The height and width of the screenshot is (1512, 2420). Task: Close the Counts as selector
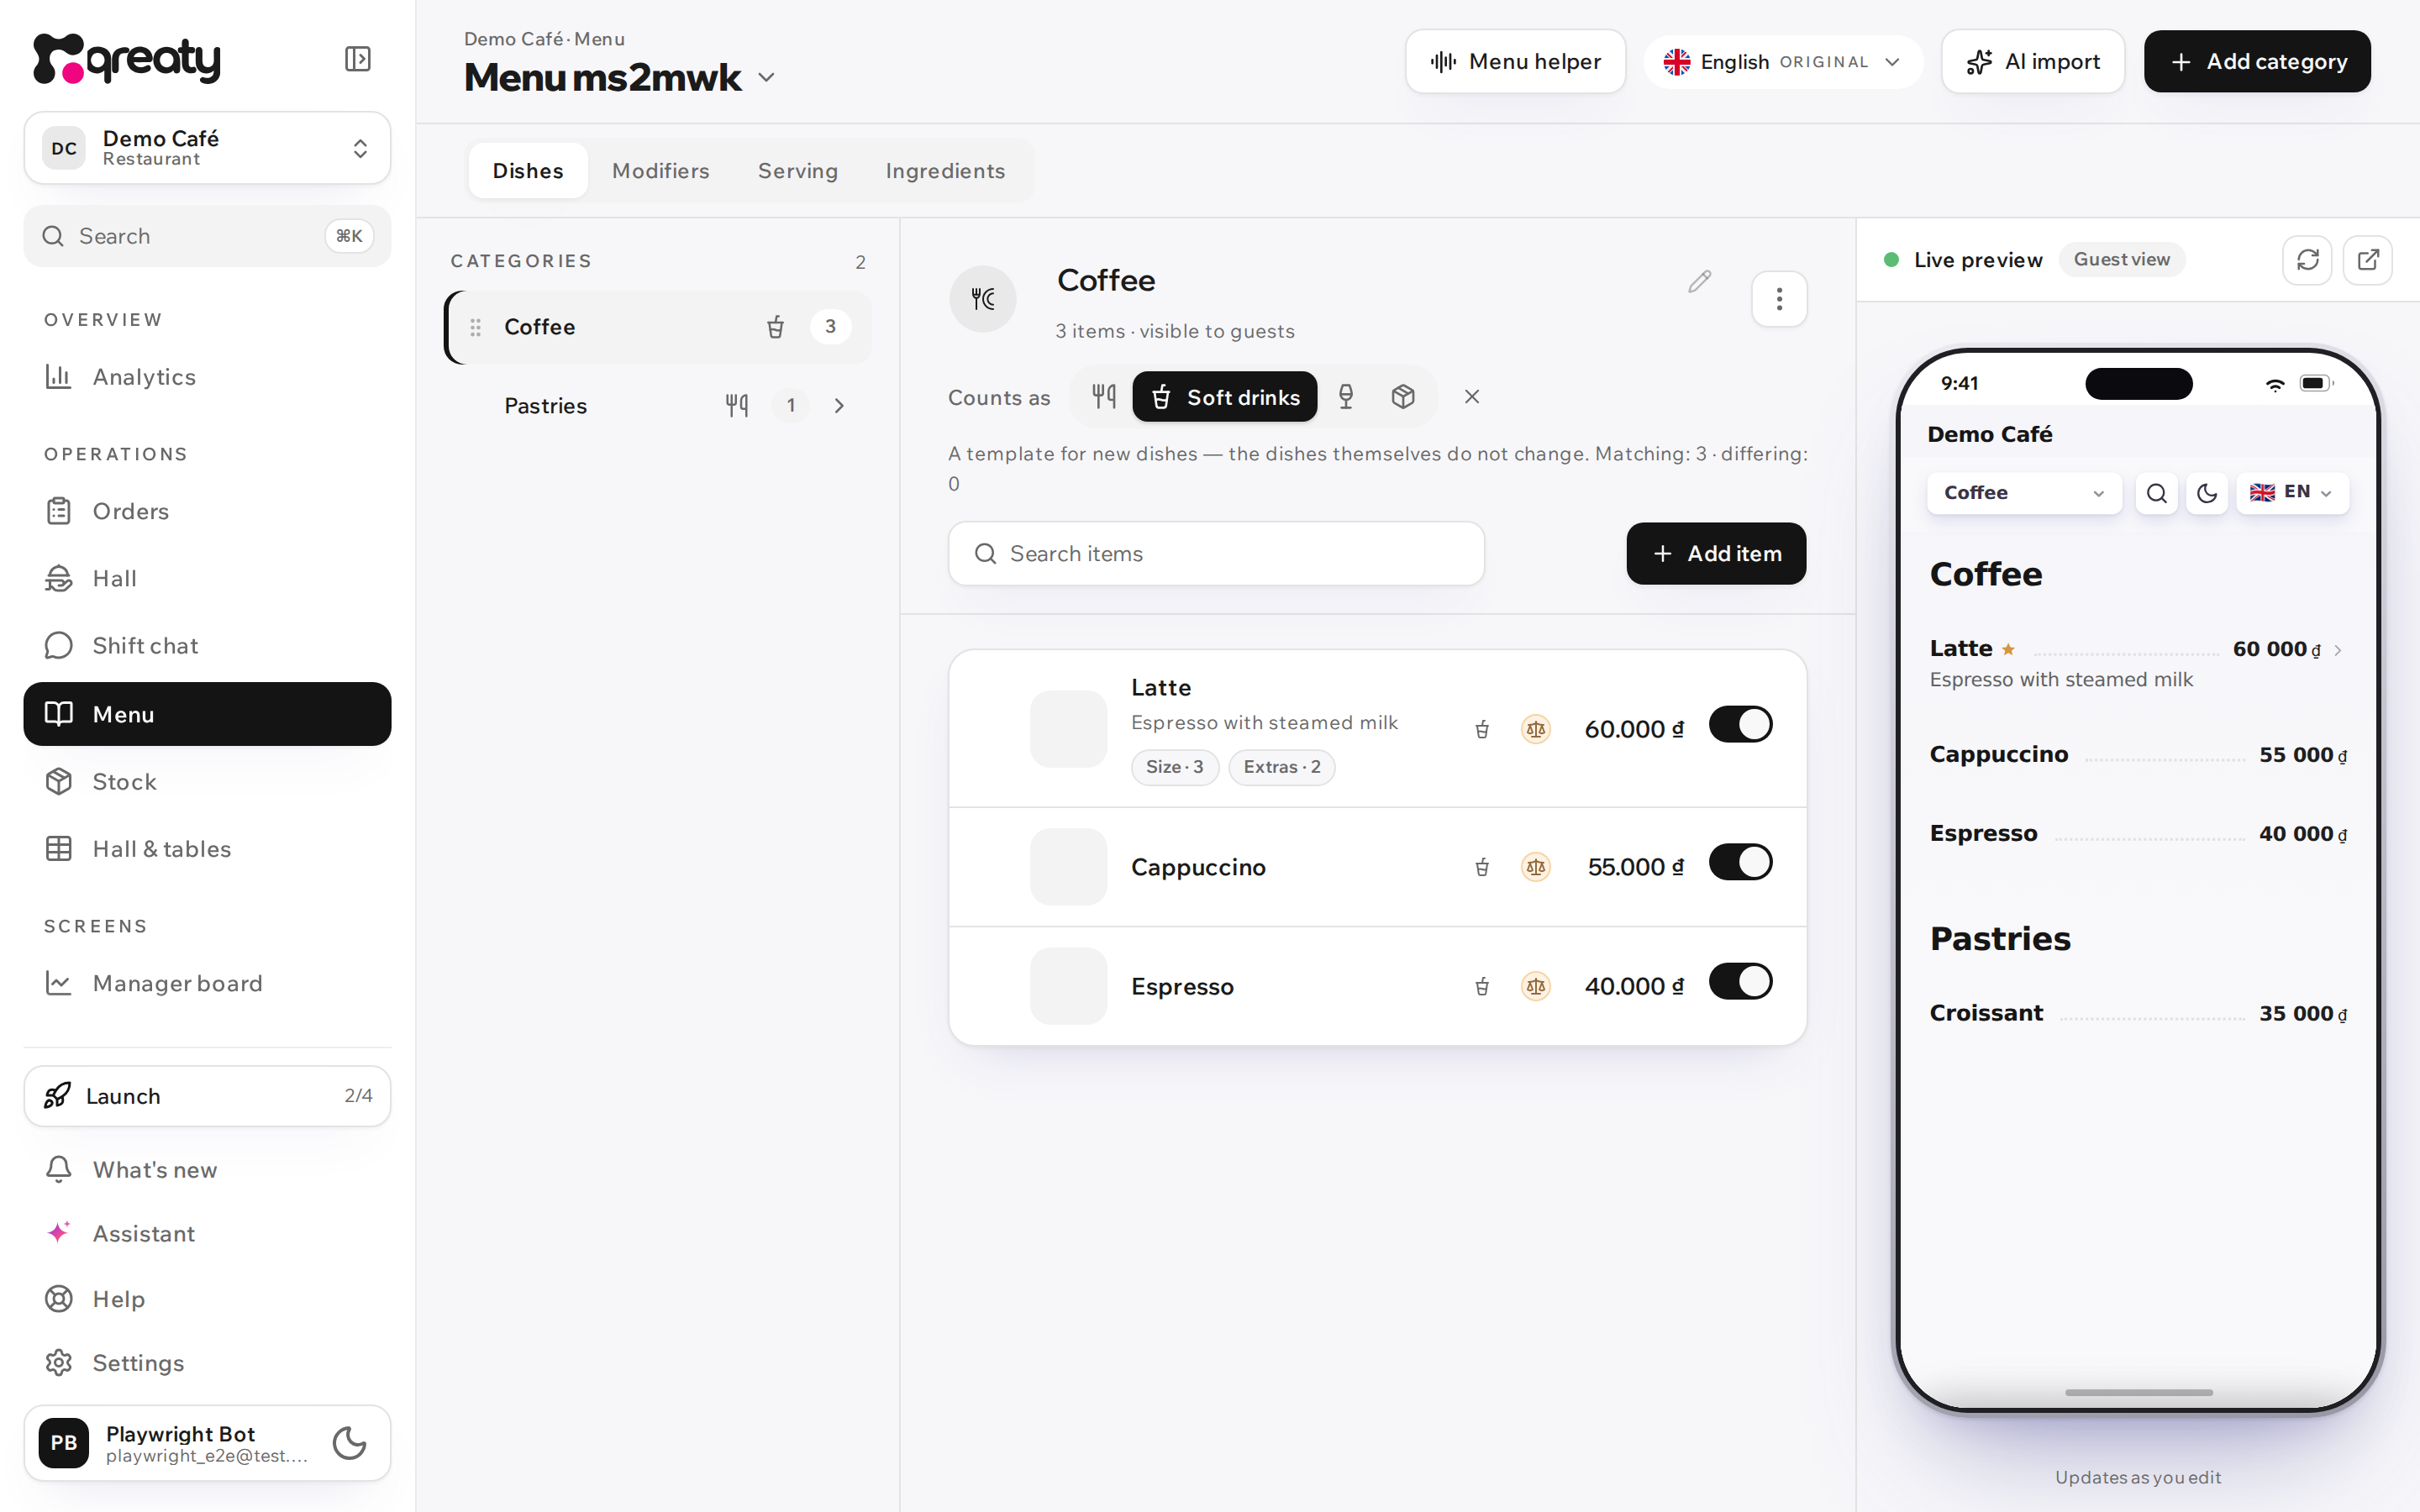tap(1472, 397)
